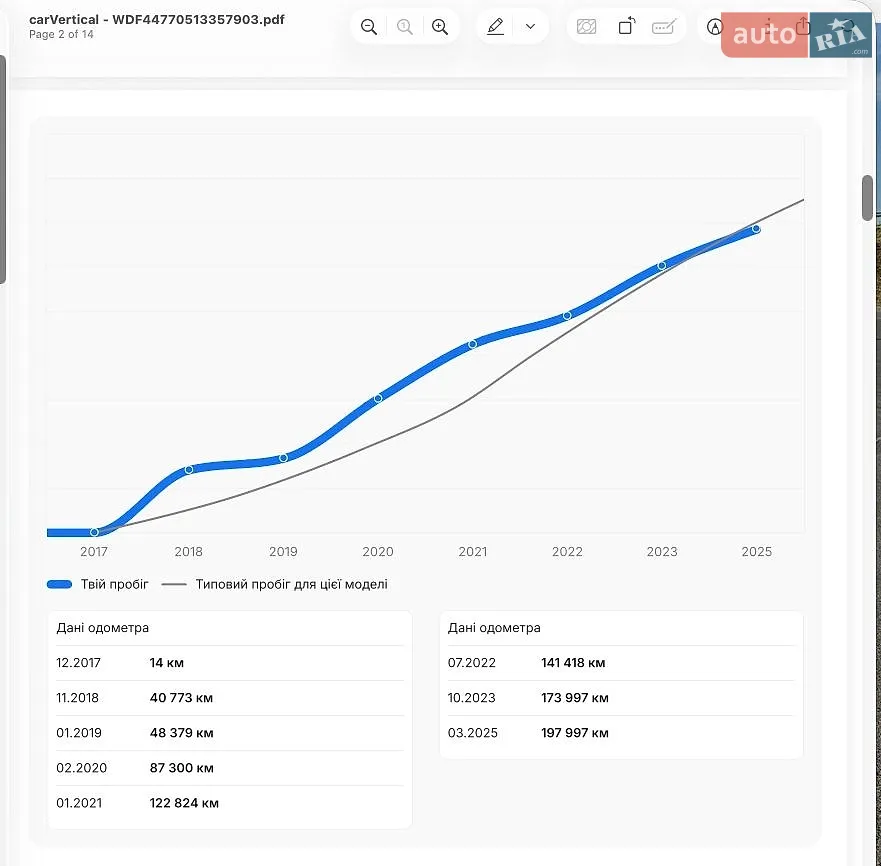
Task: Click the vertical scrollbar thumb
Action: 868,198
